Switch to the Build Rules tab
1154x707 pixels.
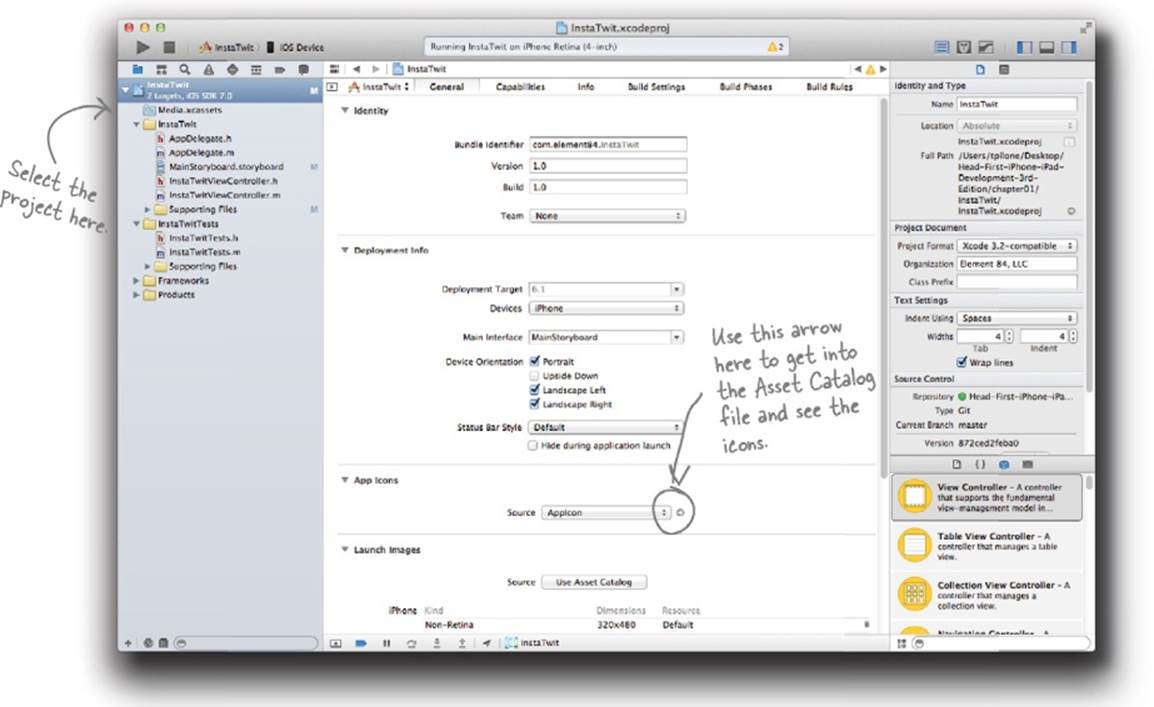click(829, 87)
